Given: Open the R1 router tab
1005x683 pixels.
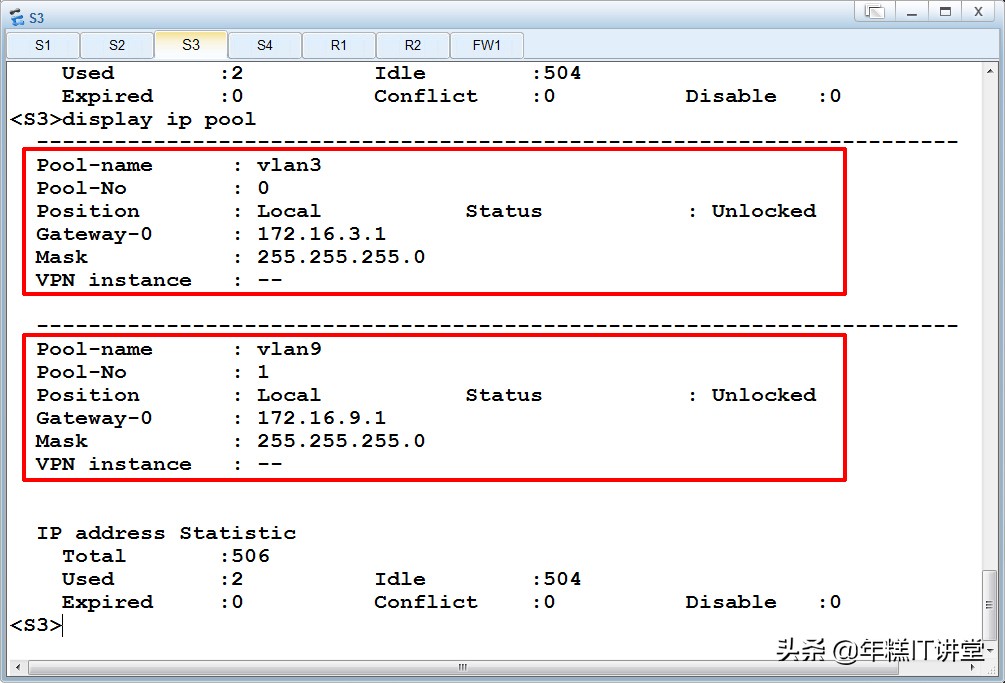Looking at the screenshot, I should coord(338,45).
